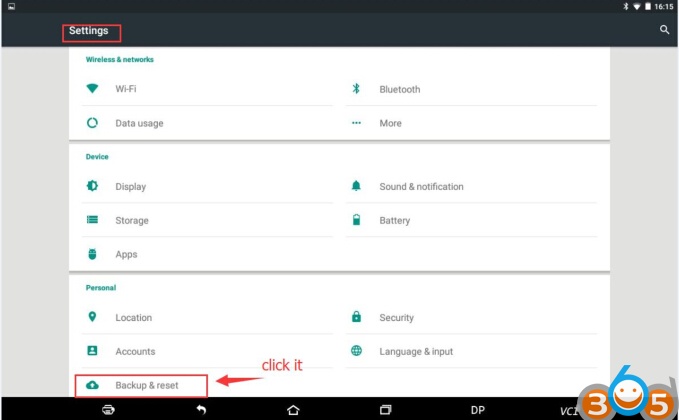The width and height of the screenshot is (679, 420).
Task: Open Bluetooth settings
Action: coord(471,89)
